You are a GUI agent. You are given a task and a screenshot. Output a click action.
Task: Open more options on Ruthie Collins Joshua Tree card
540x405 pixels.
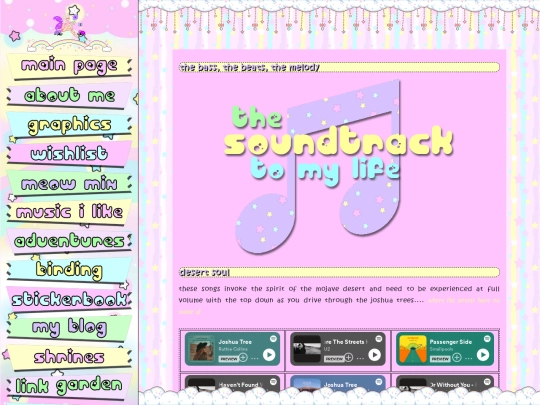[255, 358]
